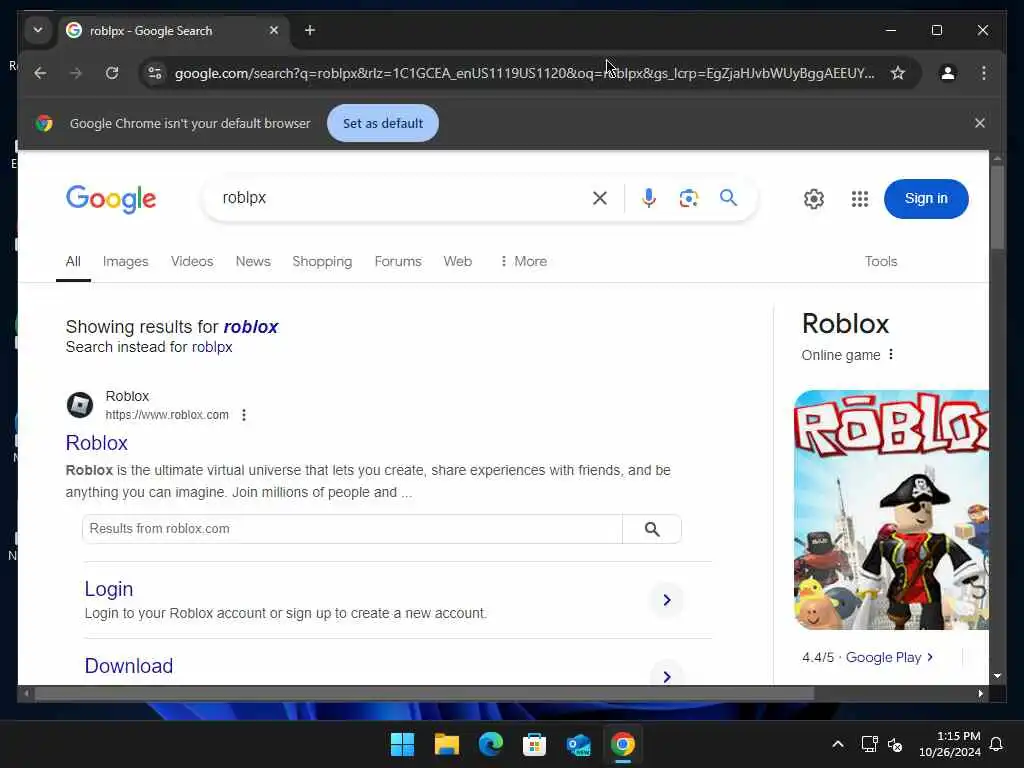Search instead for roblpx link

pyautogui.click(x=212, y=347)
